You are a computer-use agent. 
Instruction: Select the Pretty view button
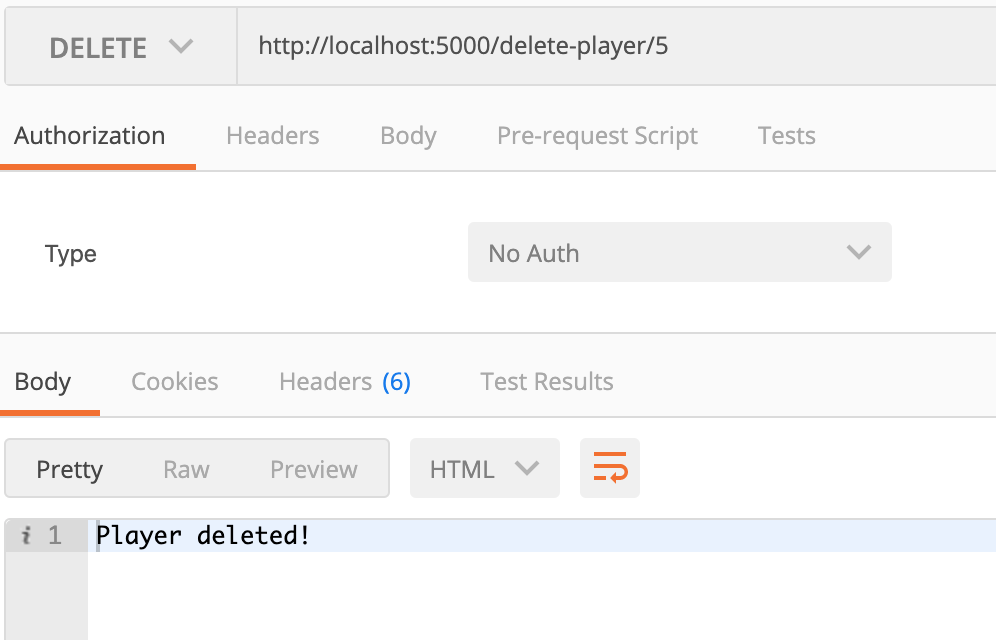(x=70, y=469)
